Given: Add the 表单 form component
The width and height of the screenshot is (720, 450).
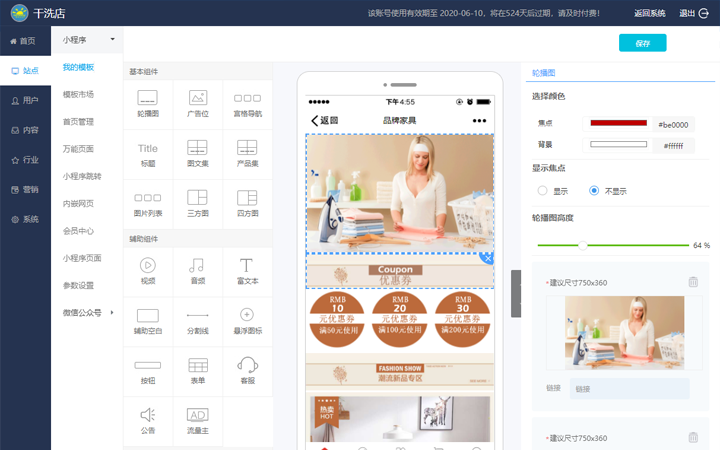Looking at the screenshot, I should tap(197, 371).
